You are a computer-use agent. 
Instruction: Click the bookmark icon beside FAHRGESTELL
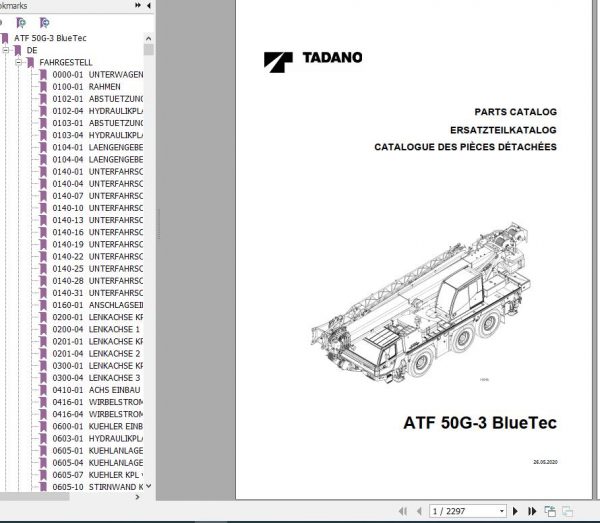pos(31,63)
